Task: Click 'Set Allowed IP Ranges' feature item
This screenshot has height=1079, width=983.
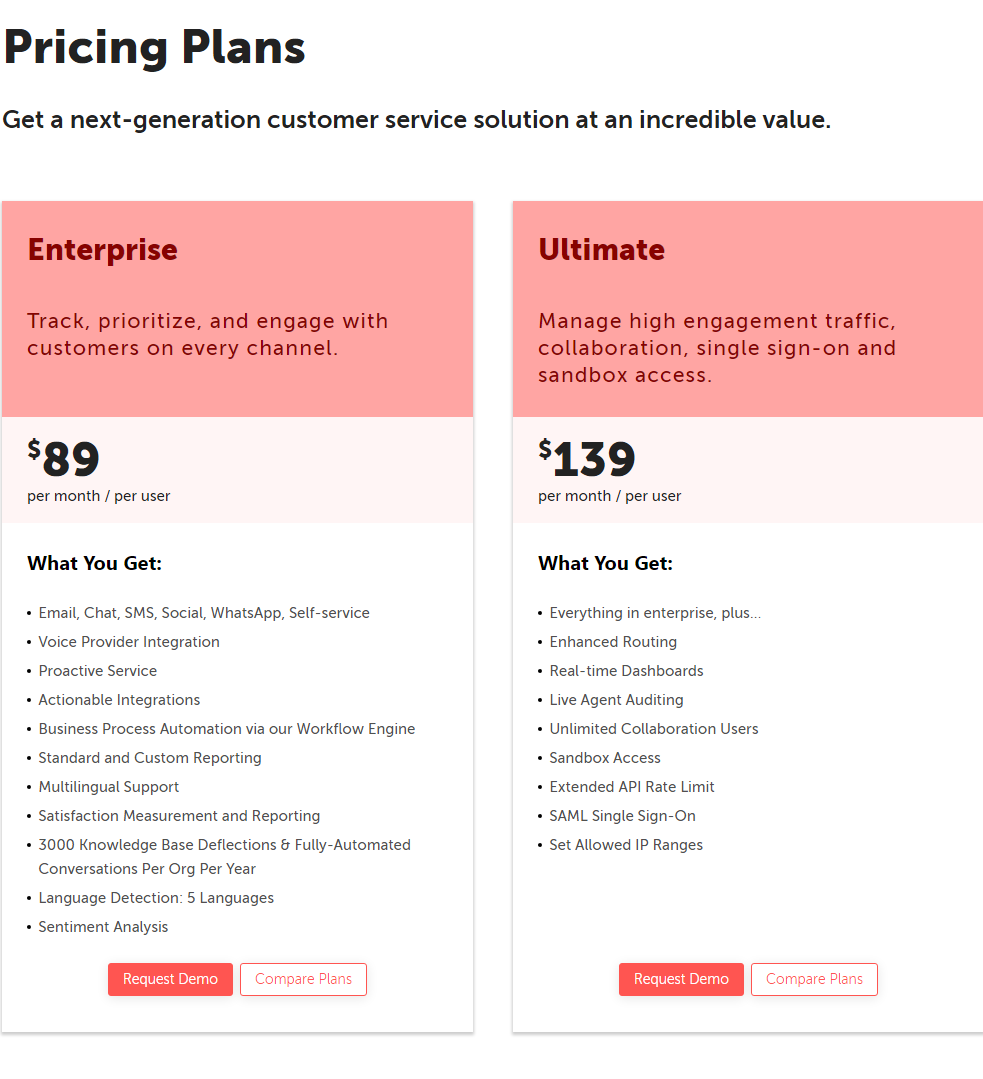Action: (x=626, y=844)
